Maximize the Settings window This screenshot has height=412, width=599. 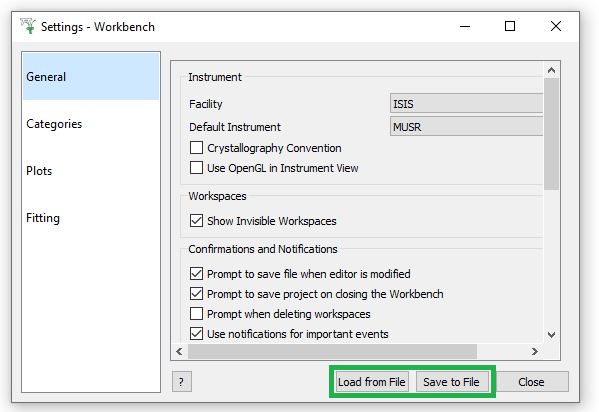pos(510,26)
